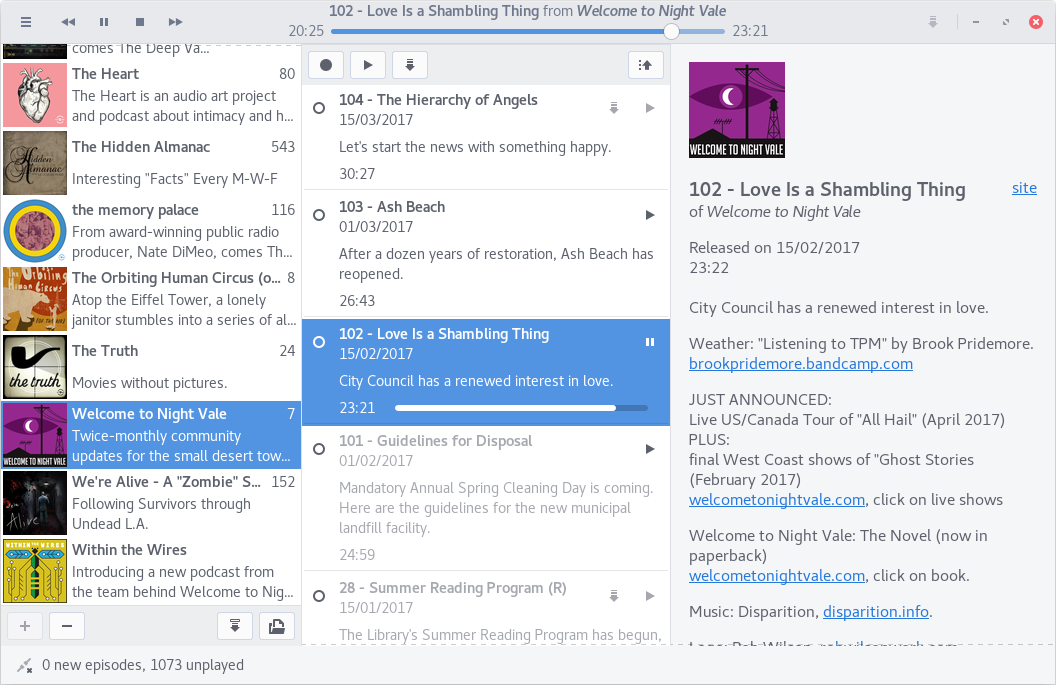
Task: Click episode count 543 of Hidden Almanac
Action: coord(283,147)
